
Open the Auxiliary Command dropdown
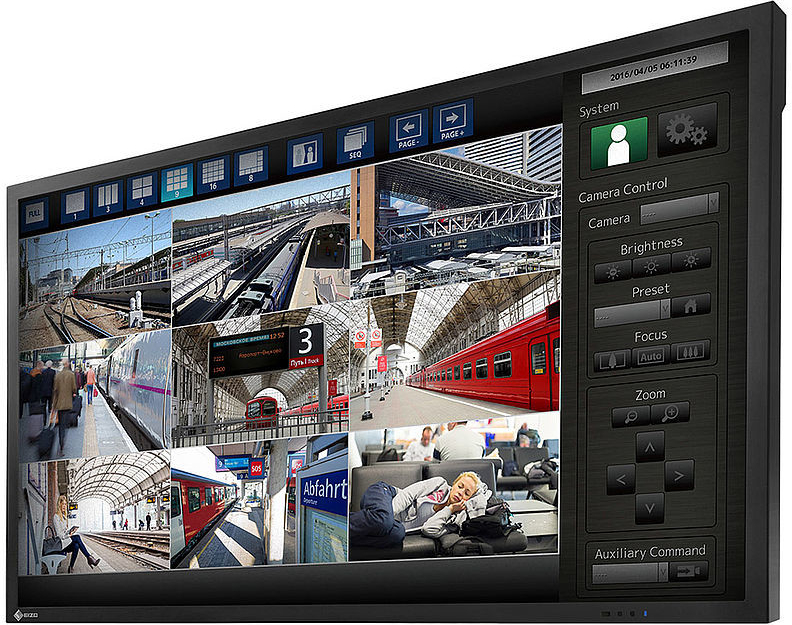click(x=630, y=573)
